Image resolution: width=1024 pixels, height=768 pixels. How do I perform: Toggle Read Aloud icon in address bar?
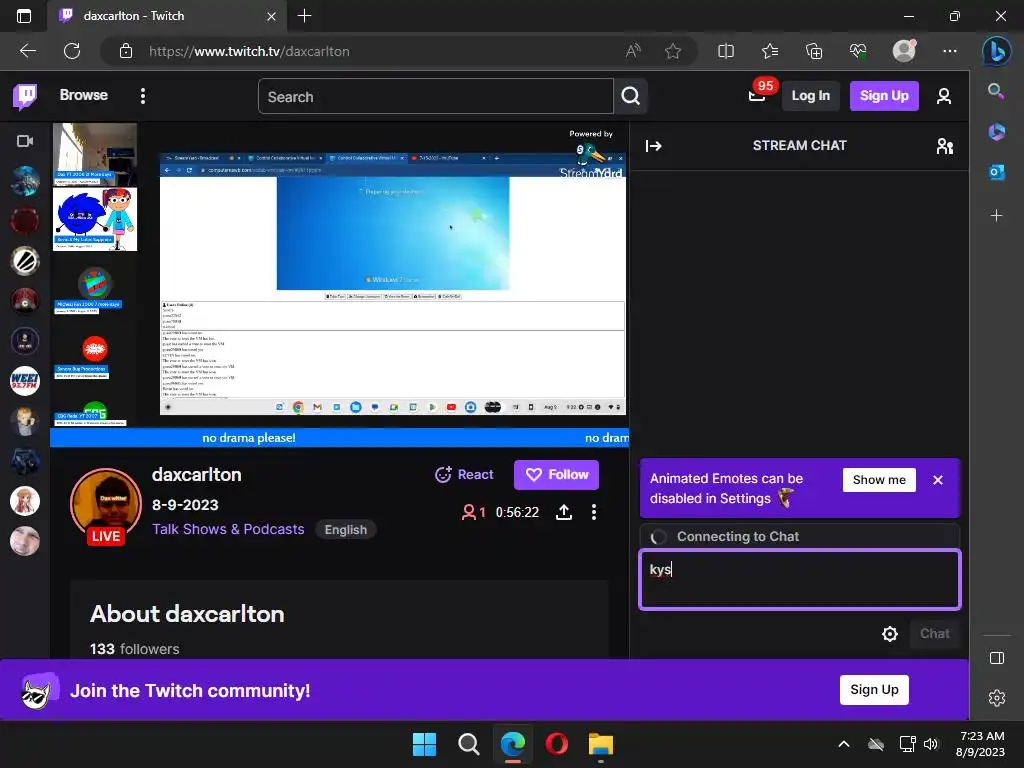pyautogui.click(x=632, y=51)
